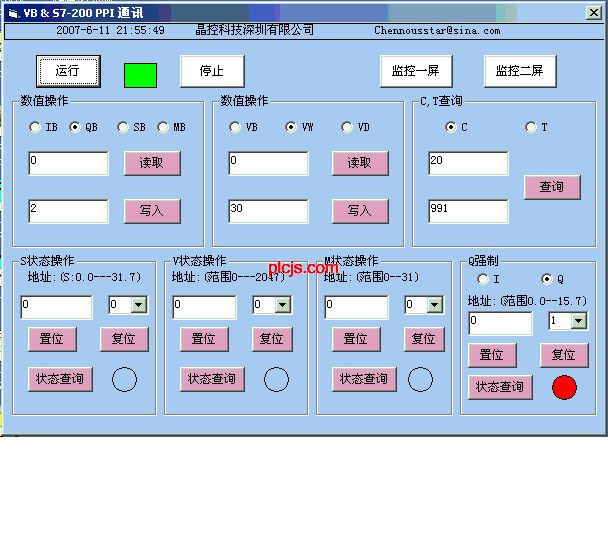The height and width of the screenshot is (538, 608).
Task: Click 状态查询 in M状态操作
Action: (364, 379)
